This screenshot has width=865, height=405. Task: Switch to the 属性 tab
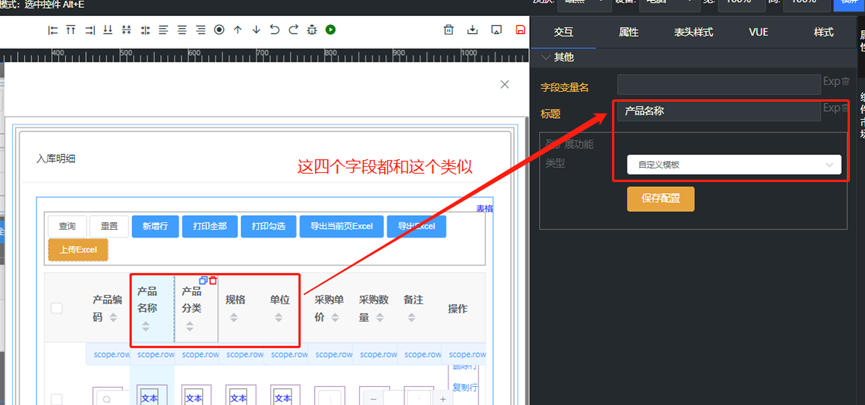tap(628, 33)
